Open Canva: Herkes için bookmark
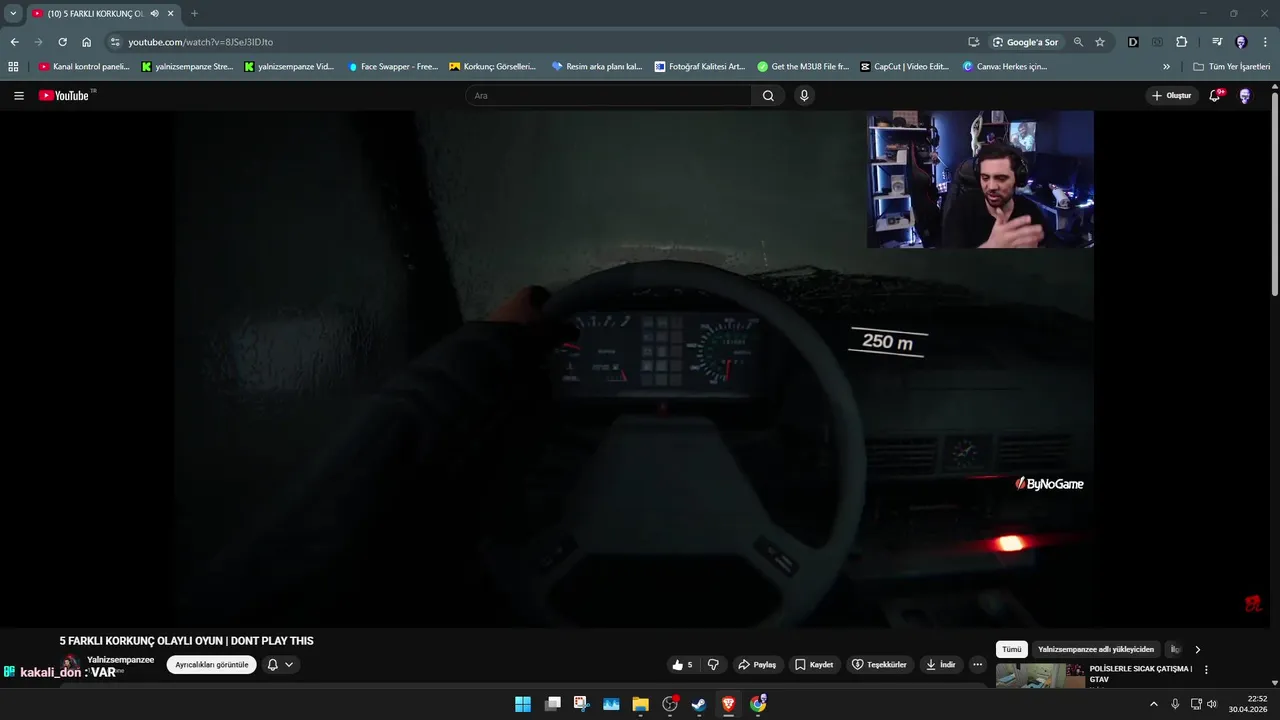The width and height of the screenshot is (1280, 720). tap(1005, 67)
